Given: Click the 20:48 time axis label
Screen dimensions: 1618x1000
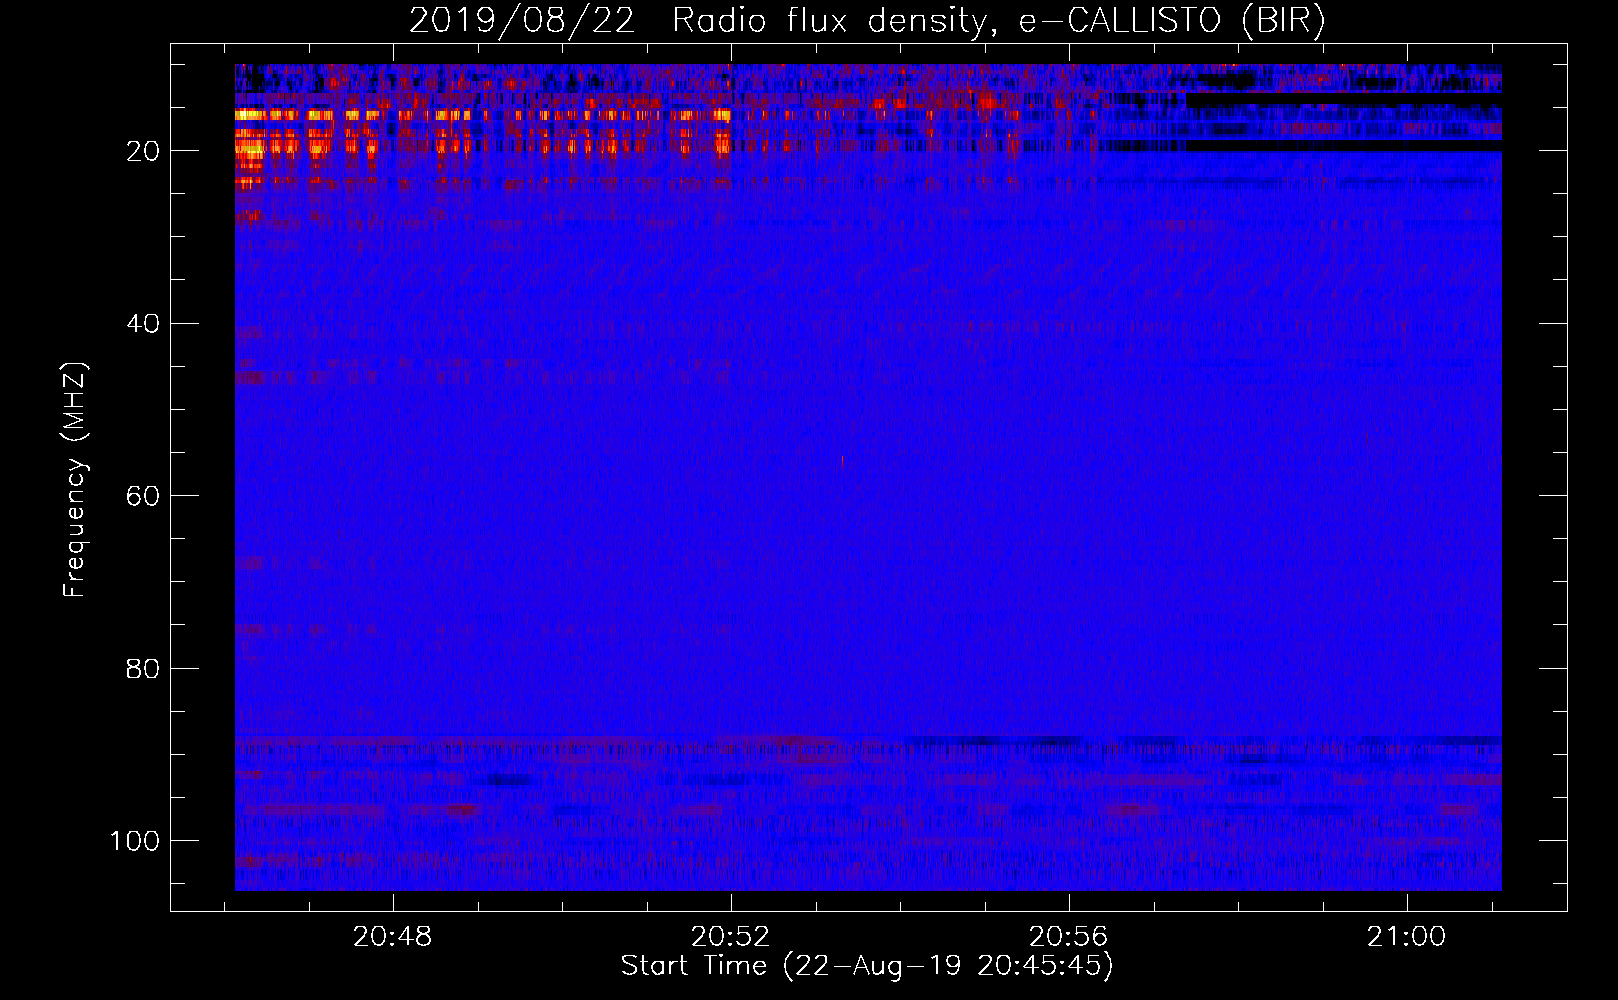Looking at the screenshot, I should coord(393,937).
